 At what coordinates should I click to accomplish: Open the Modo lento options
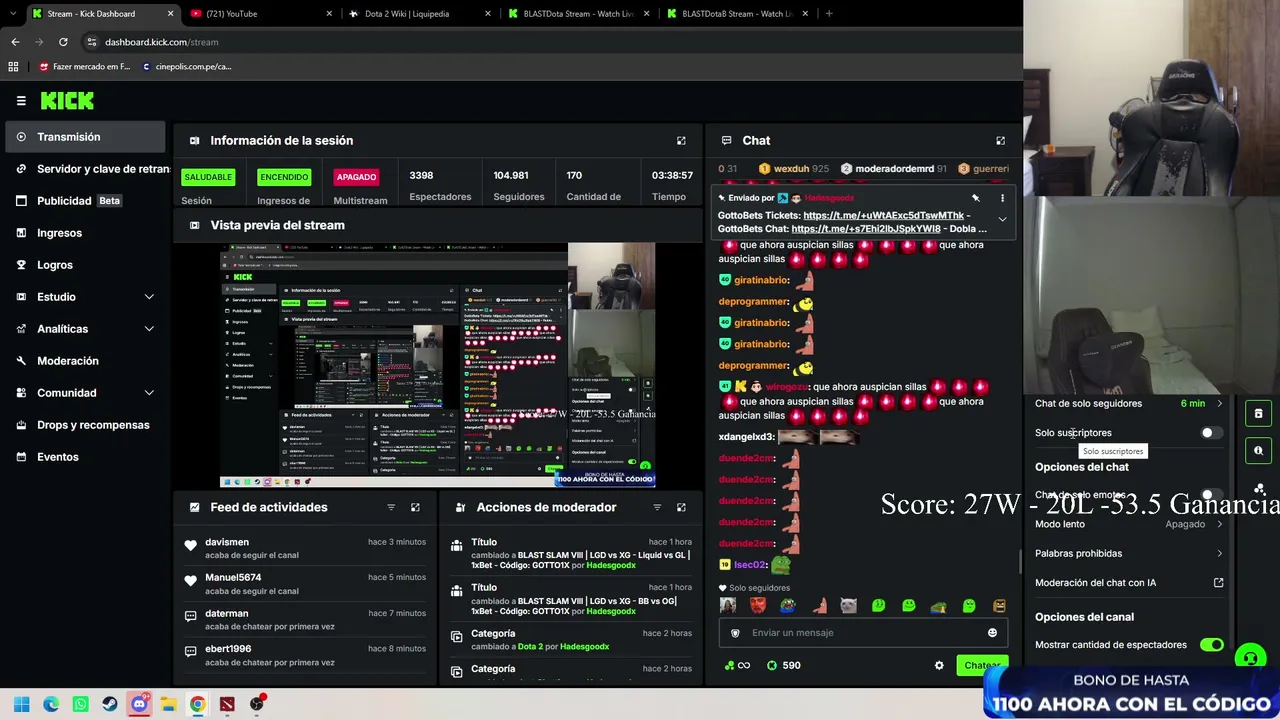1128,524
